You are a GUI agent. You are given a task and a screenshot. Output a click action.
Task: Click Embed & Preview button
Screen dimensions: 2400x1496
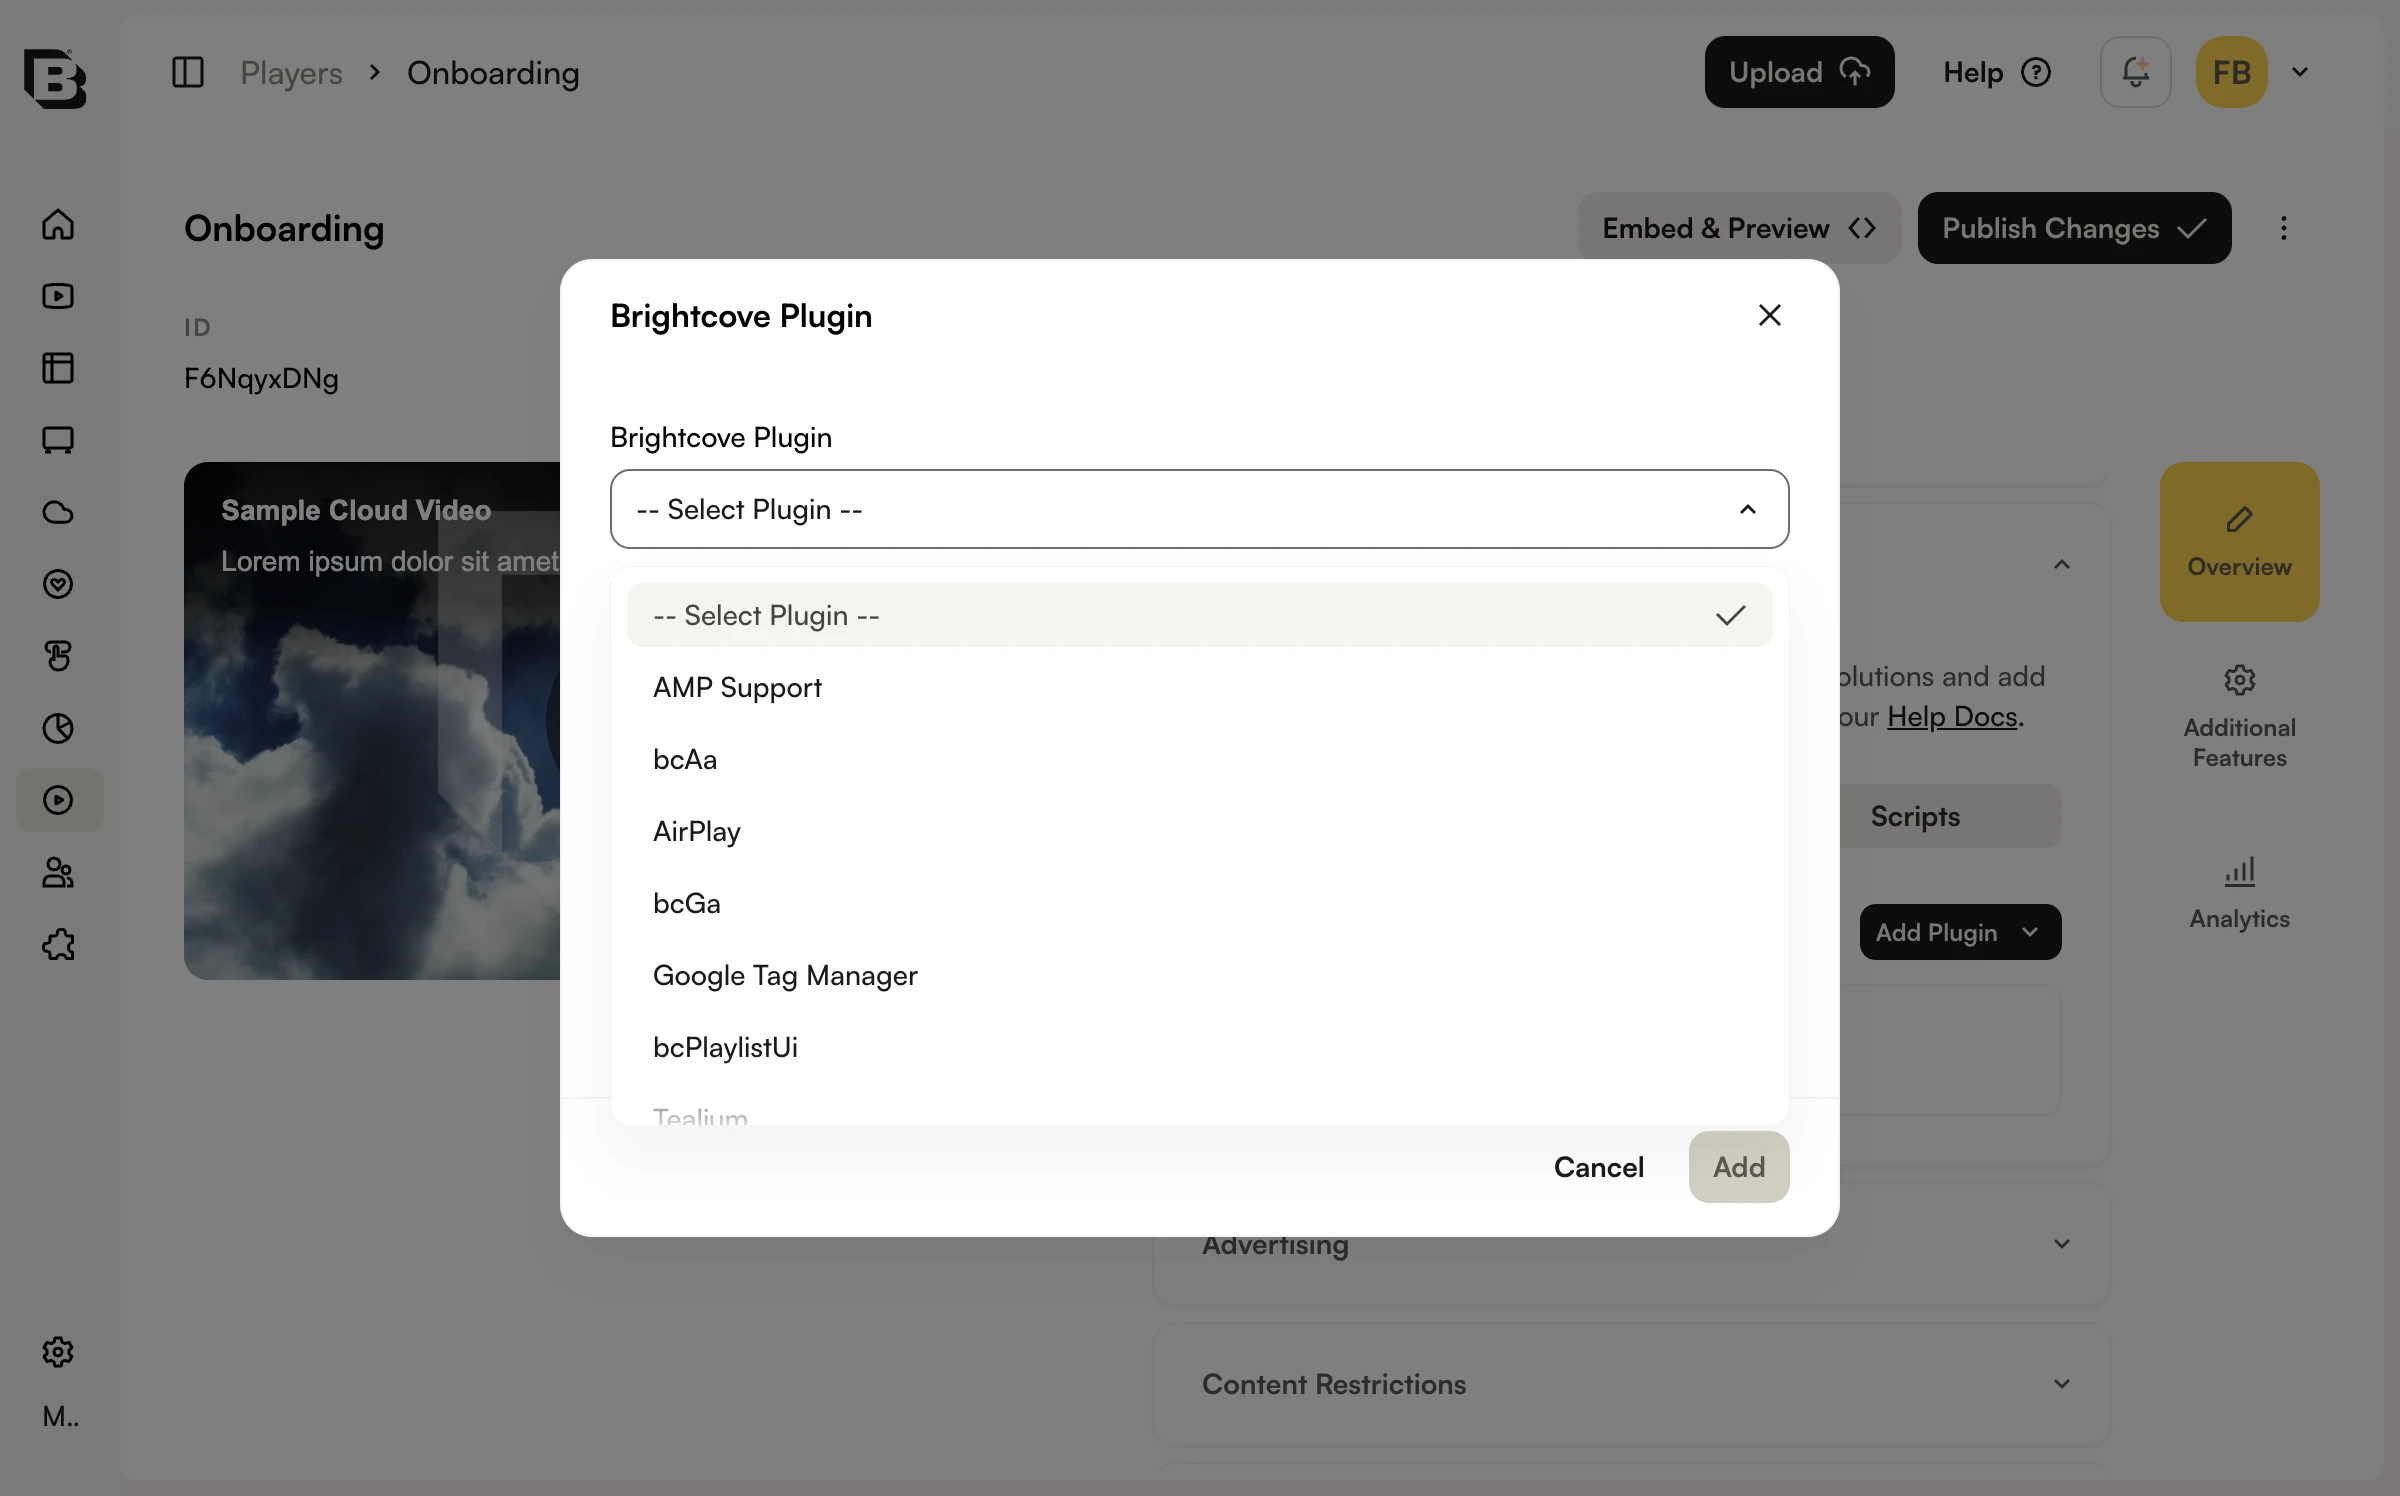tap(1738, 228)
